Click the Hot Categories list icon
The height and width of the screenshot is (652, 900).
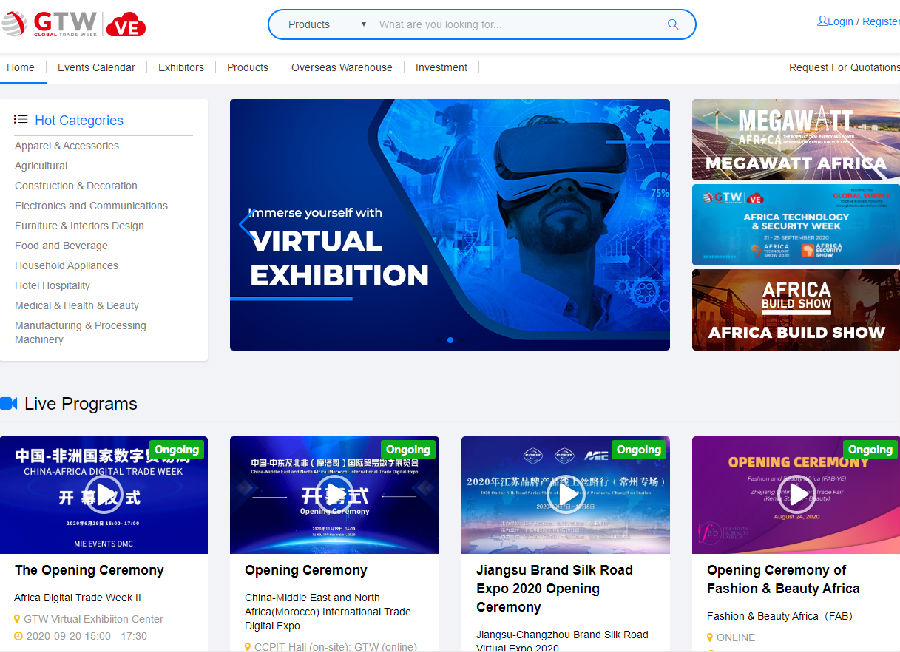tap(21, 119)
